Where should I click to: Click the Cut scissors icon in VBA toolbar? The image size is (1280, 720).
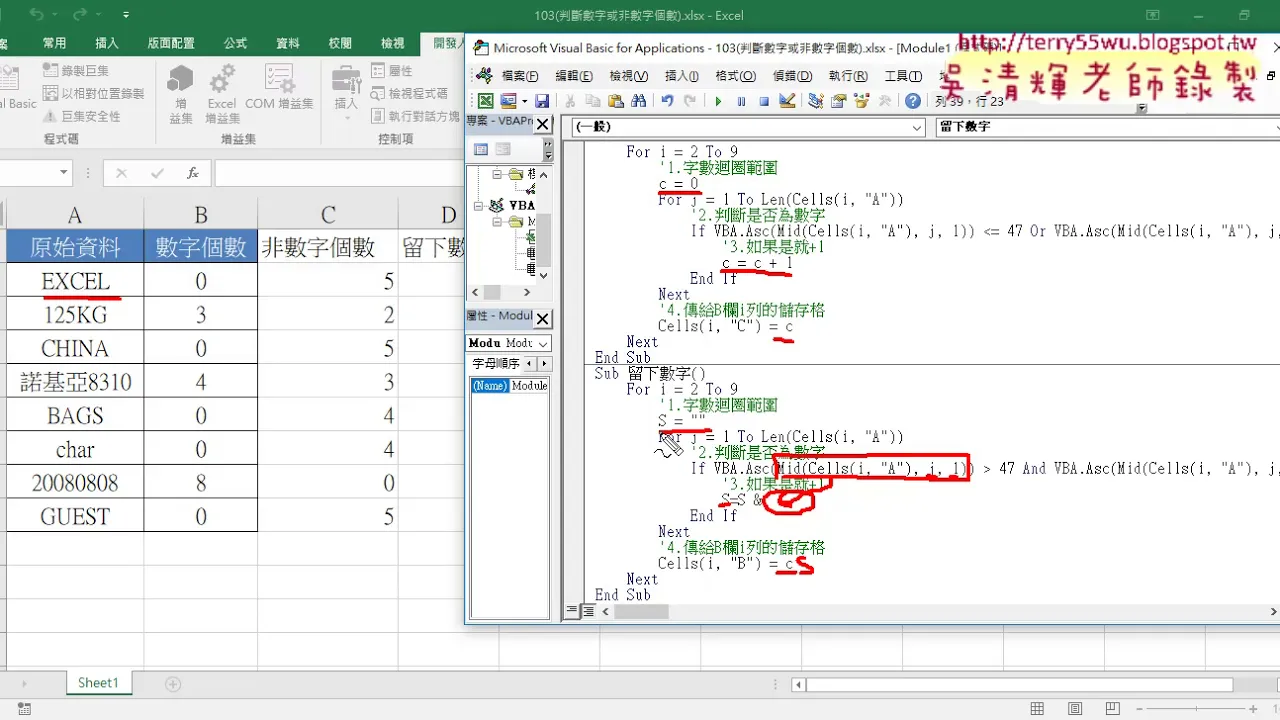point(570,101)
